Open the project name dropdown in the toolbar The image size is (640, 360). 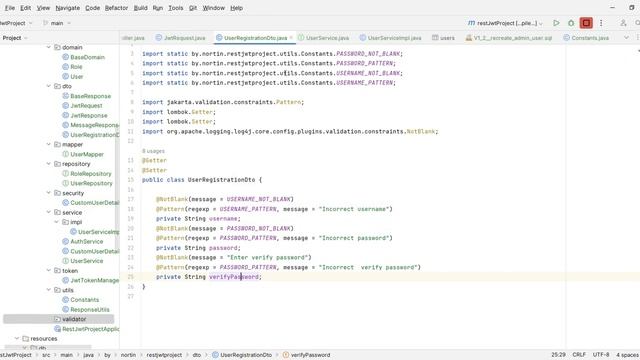point(16,23)
